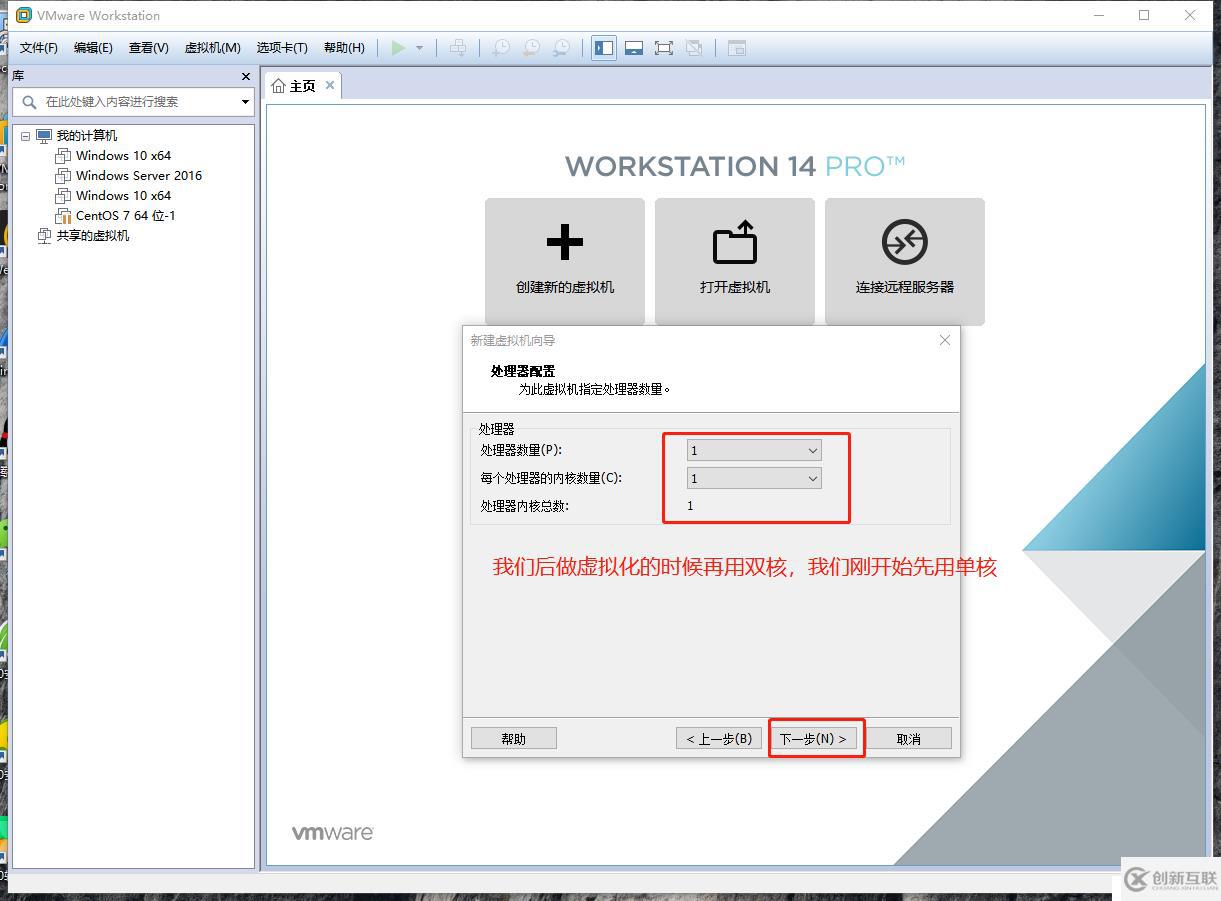Click the manage snapshots toolbar icon
1221x901 pixels.
562,48
